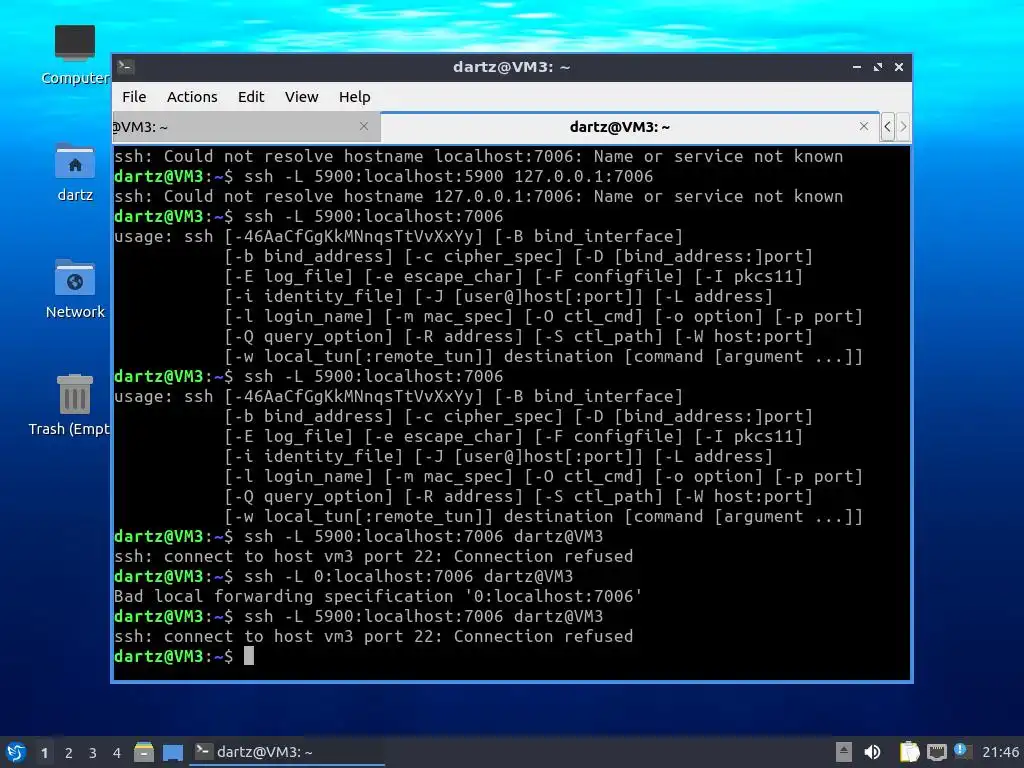
Task: Minimize the terminal window
Action: pos(857,67)
